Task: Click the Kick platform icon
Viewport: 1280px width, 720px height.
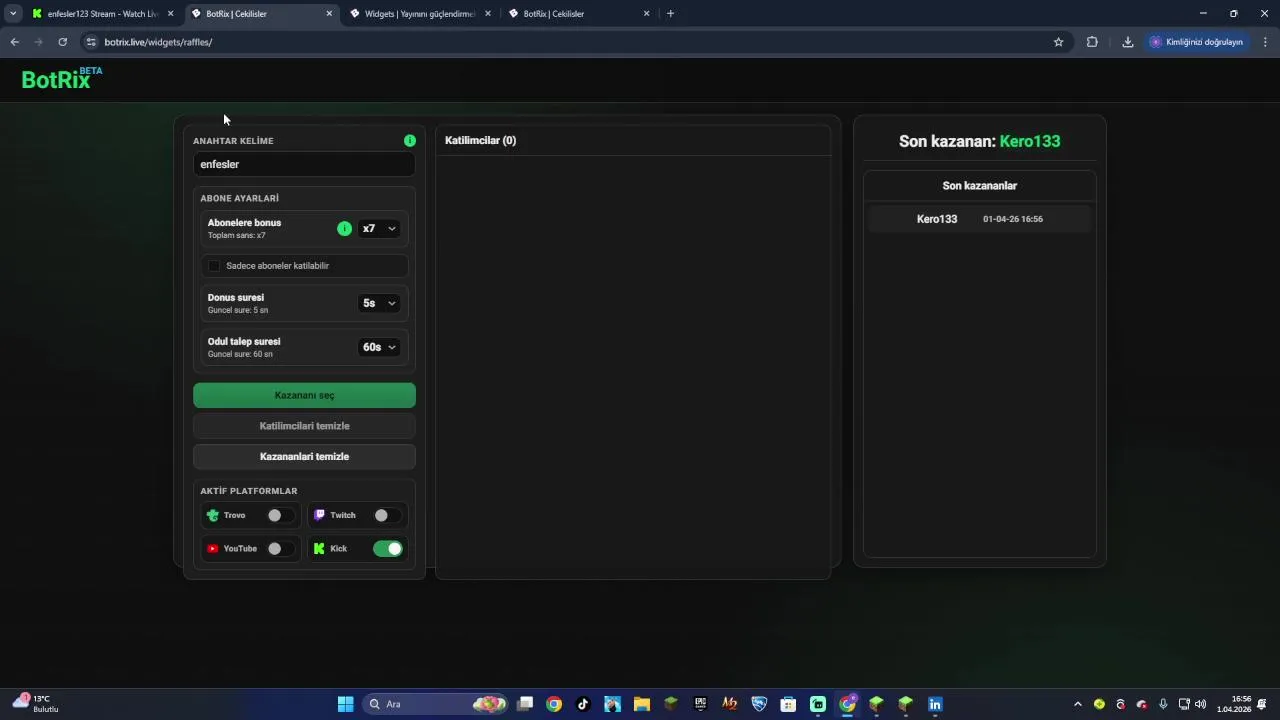Action: 319,549
